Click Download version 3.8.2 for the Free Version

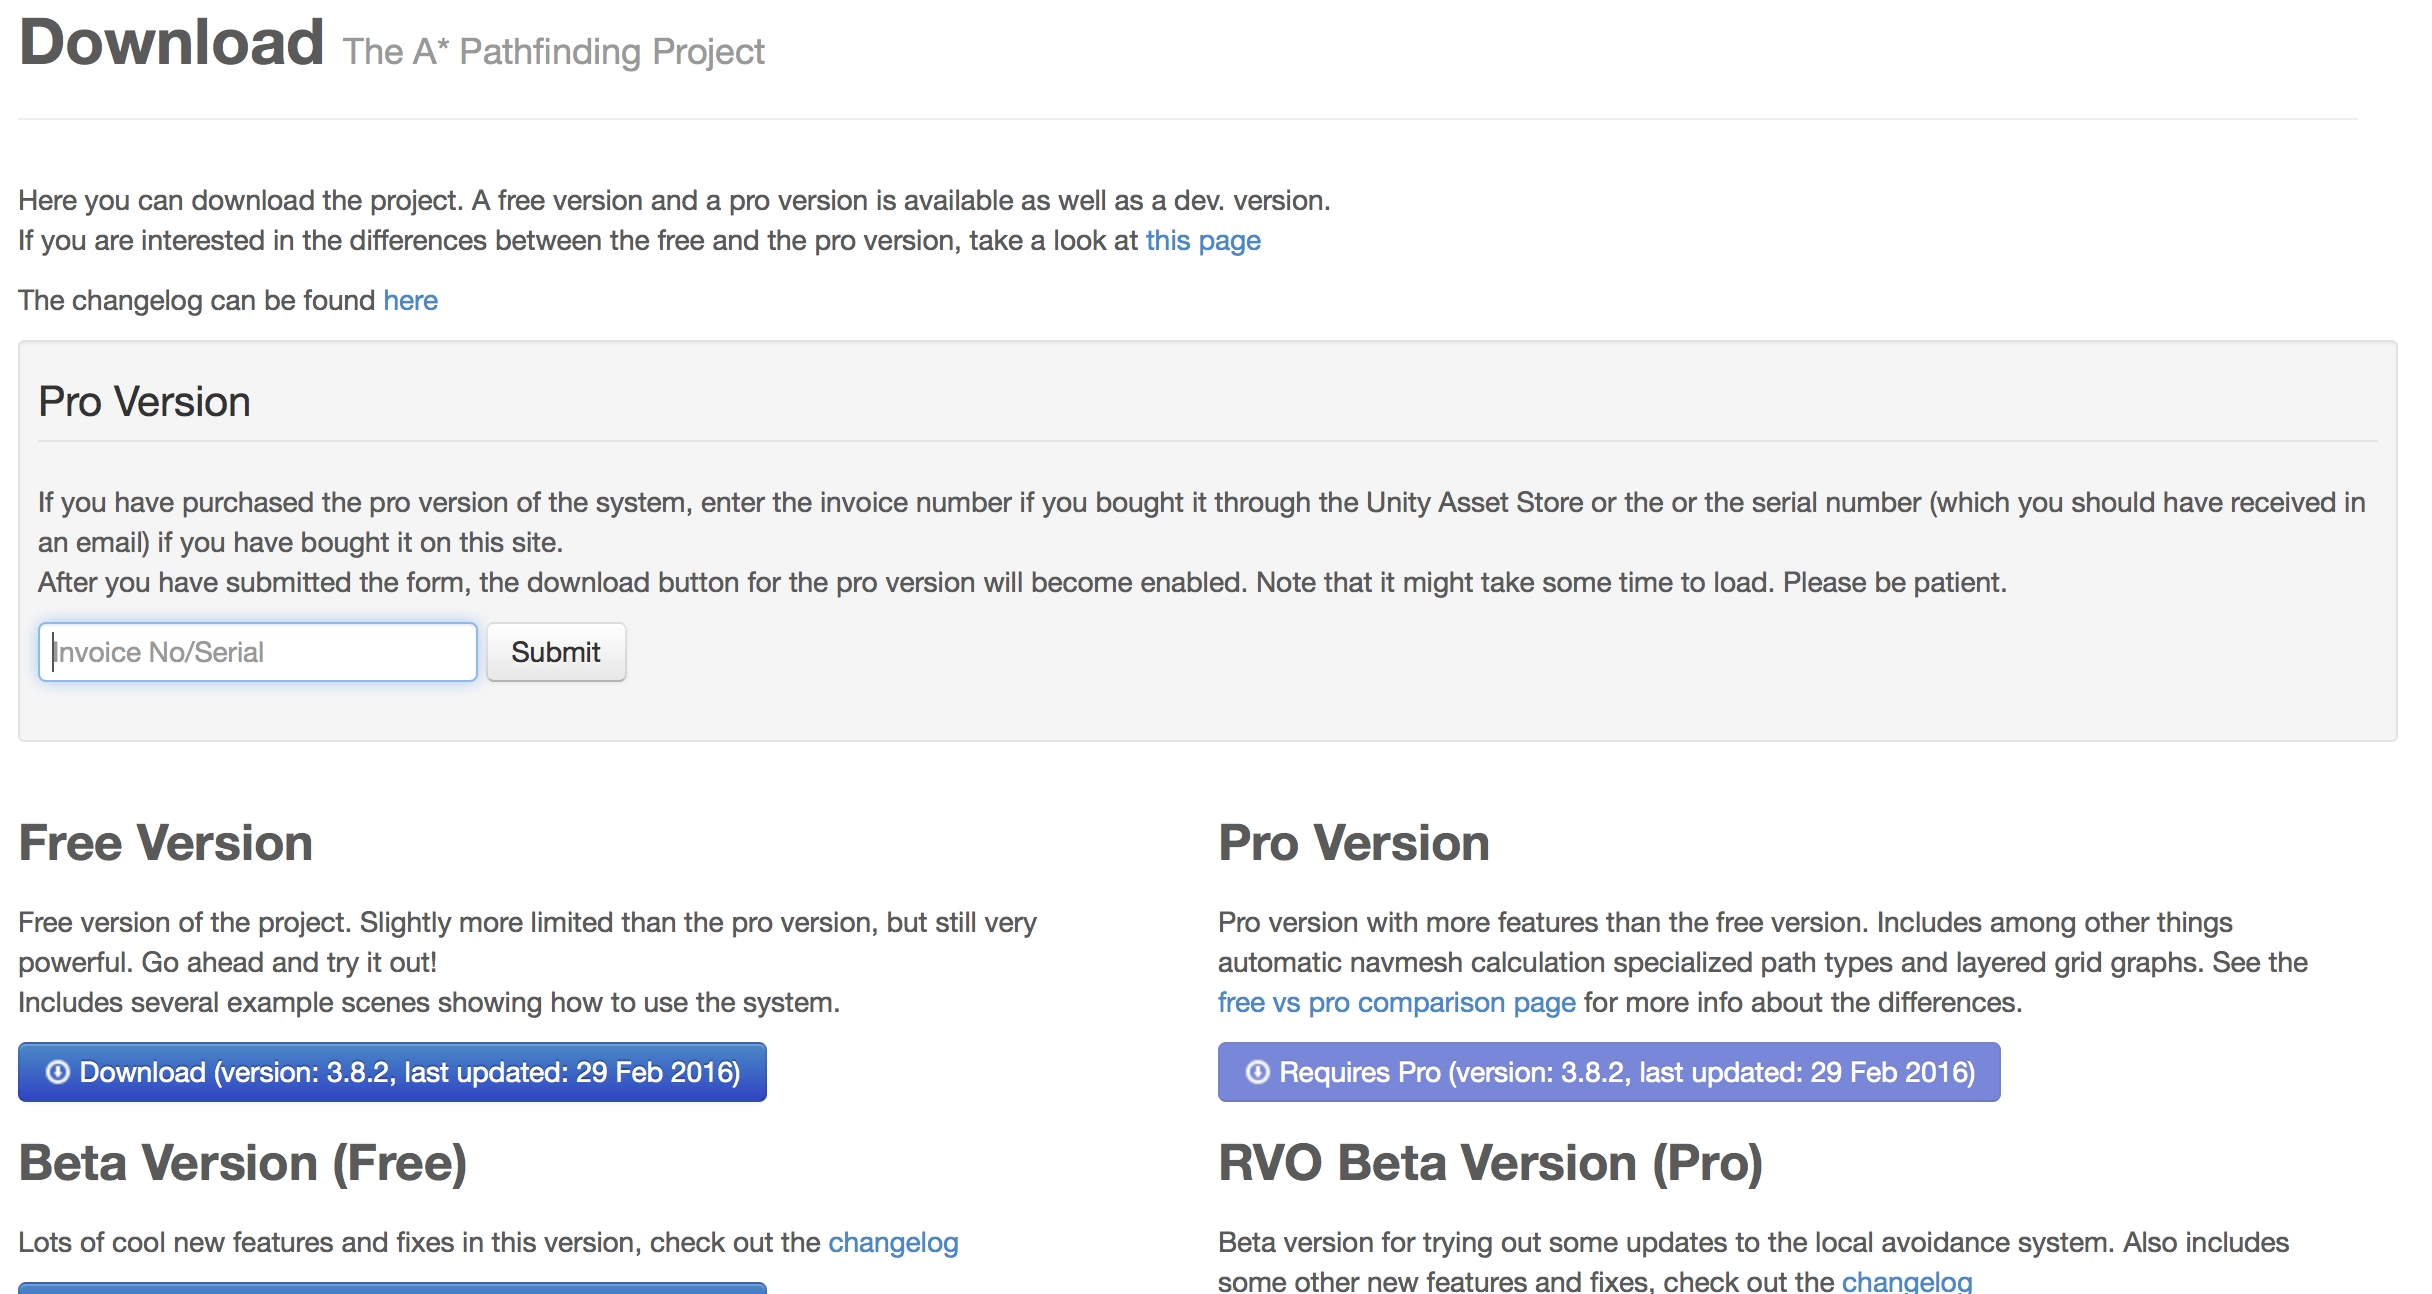point(392,1071)
